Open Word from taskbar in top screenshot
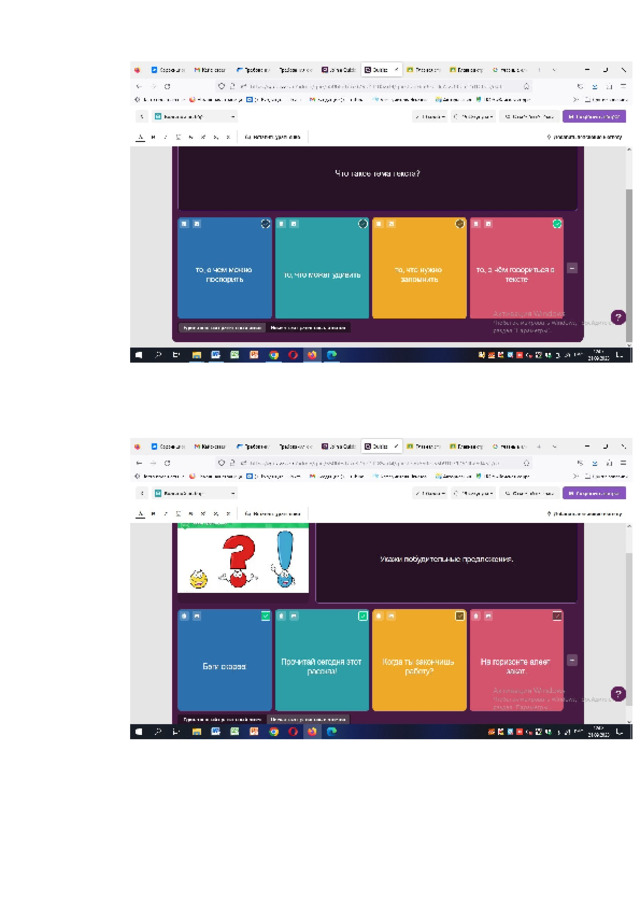Viewport: 640px width, 906px height. click(215, 355)
